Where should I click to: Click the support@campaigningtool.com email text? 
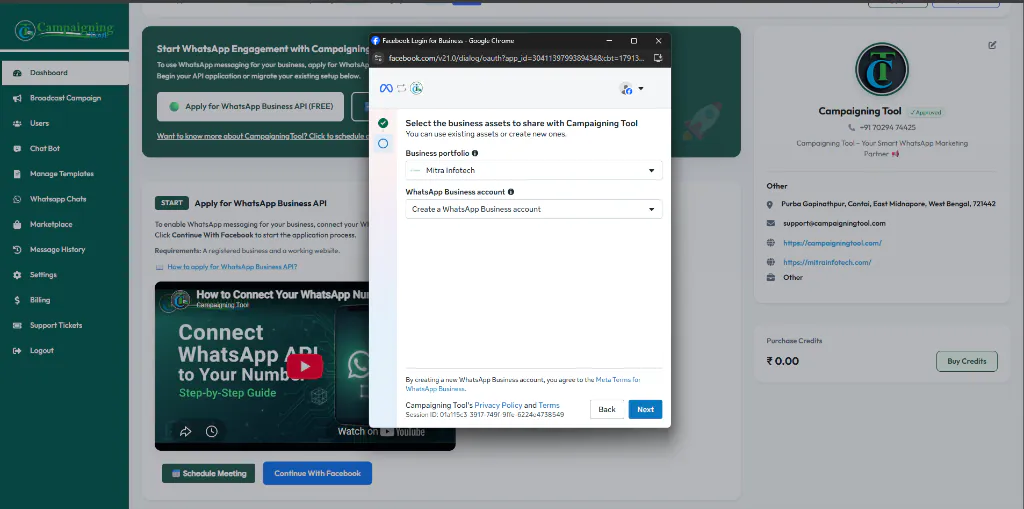click(x=835, y=223)
